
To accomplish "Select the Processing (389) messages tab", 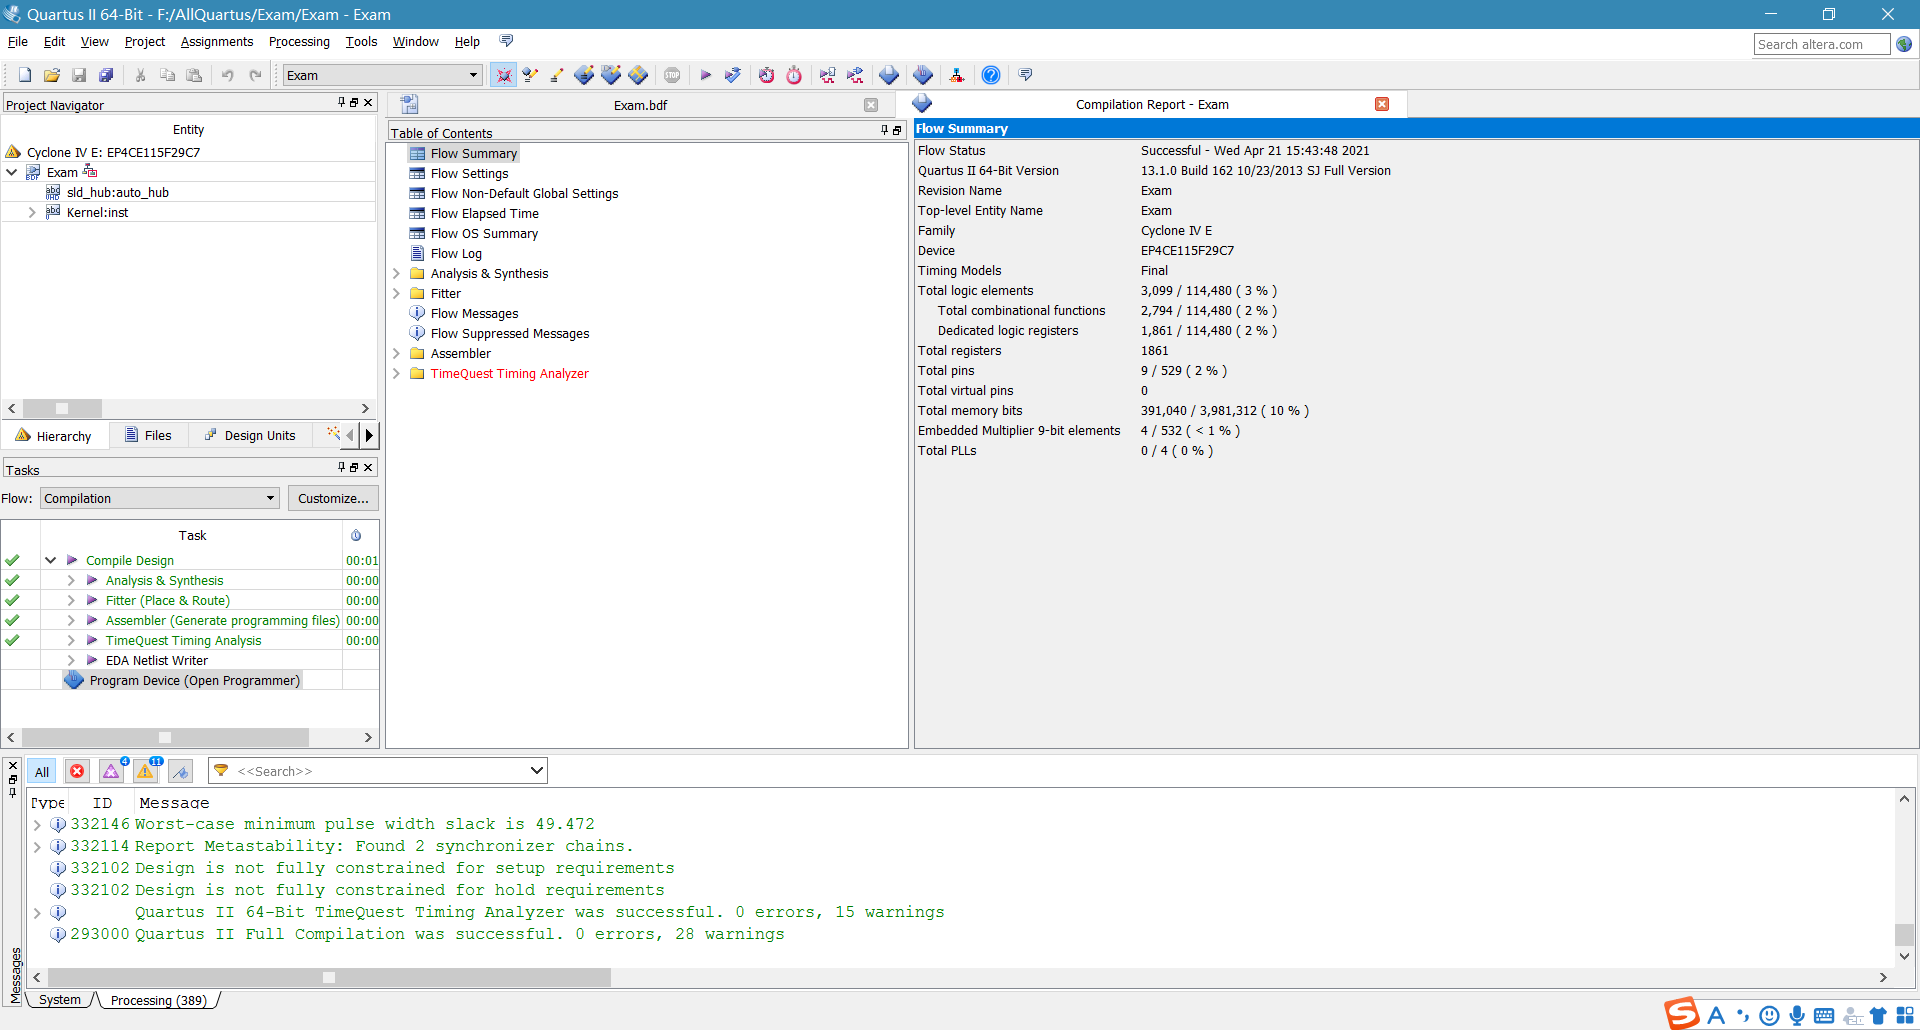I will [x=159, y=1000].
